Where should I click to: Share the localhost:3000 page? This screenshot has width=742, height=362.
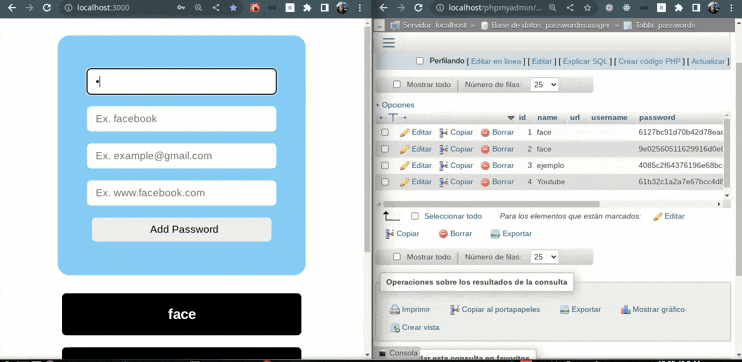pos(216,8)
